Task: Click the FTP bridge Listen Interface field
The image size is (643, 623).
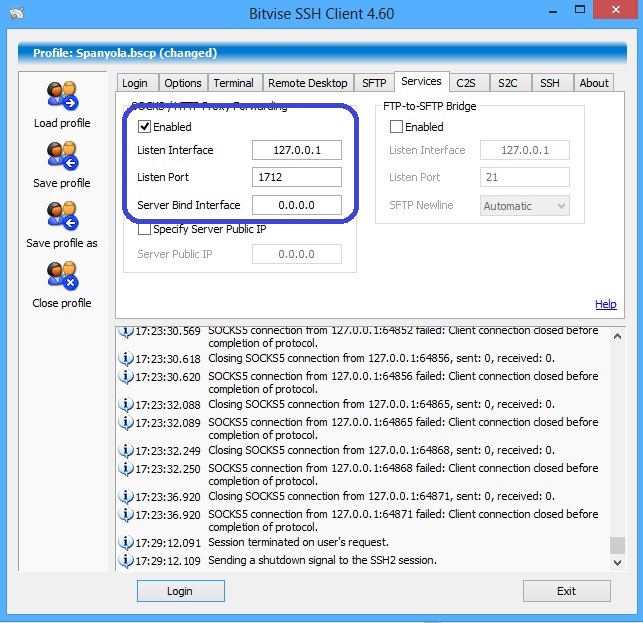Action: 524,150
